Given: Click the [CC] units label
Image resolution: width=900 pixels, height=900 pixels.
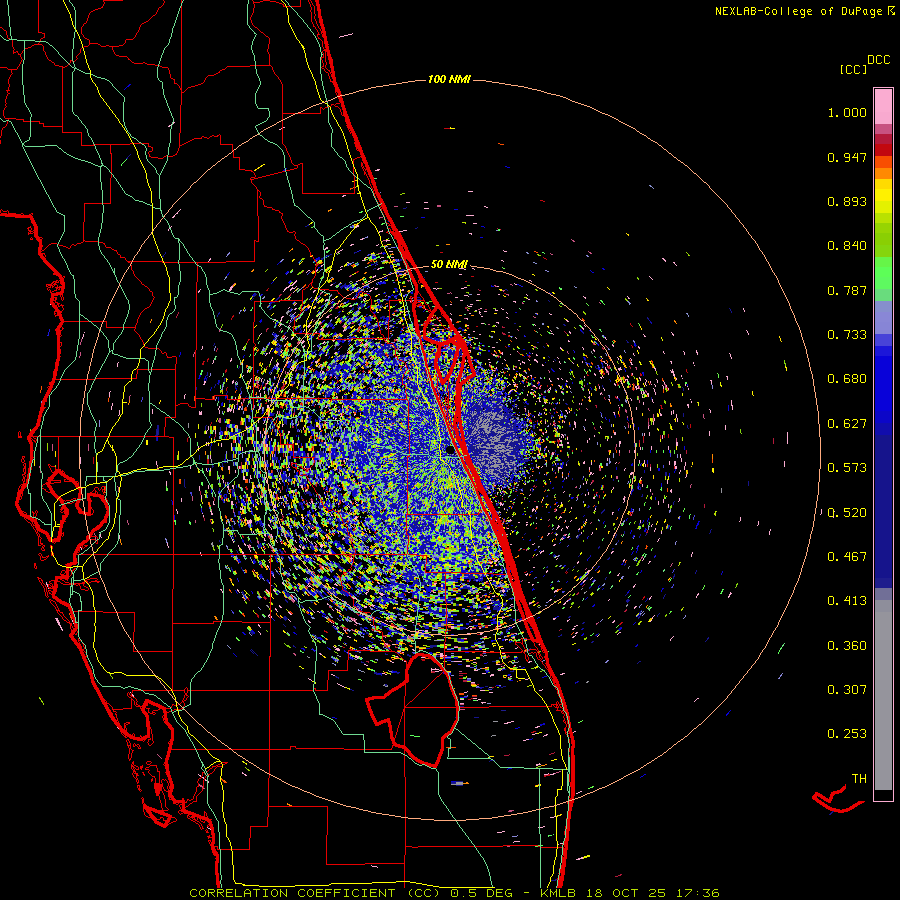Looking at the screenshot, I should pos(854,69).
